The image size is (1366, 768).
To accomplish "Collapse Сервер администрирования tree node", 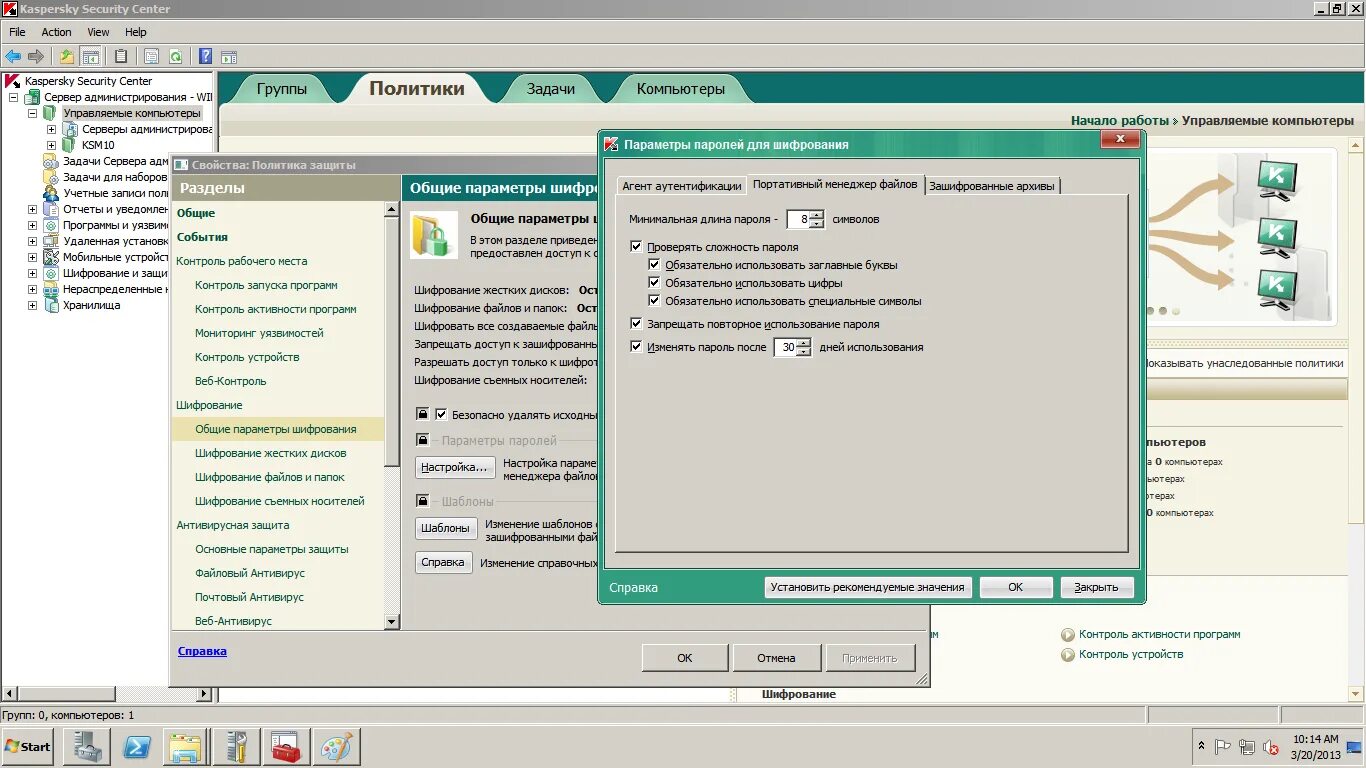I will [14, 97].
